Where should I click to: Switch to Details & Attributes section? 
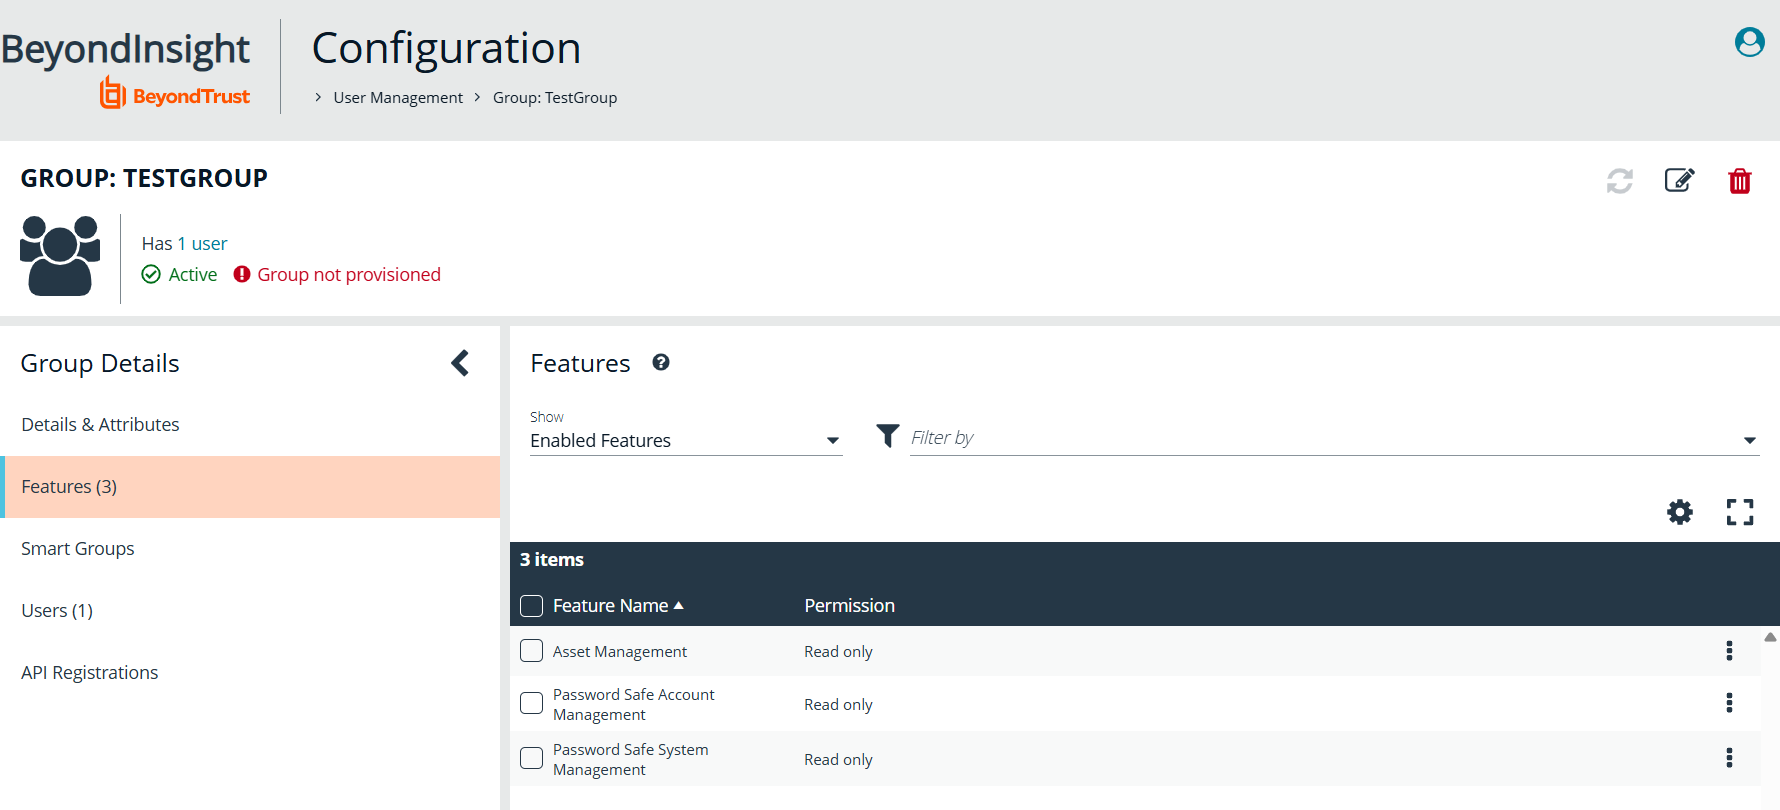click(100, 425)
